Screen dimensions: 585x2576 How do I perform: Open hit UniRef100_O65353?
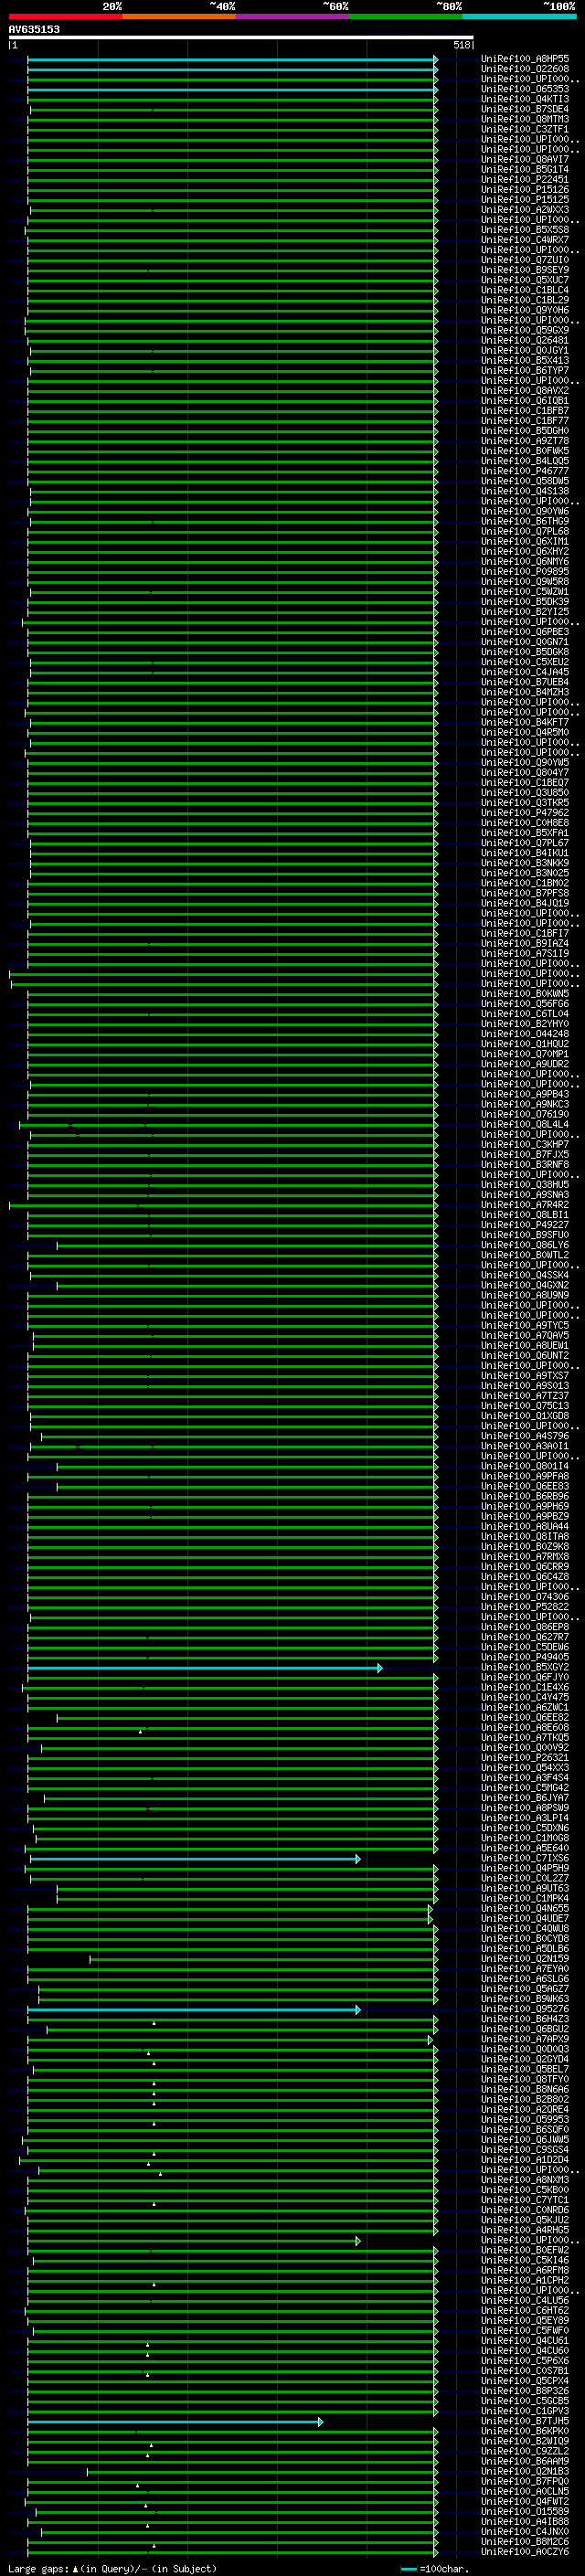525,89
